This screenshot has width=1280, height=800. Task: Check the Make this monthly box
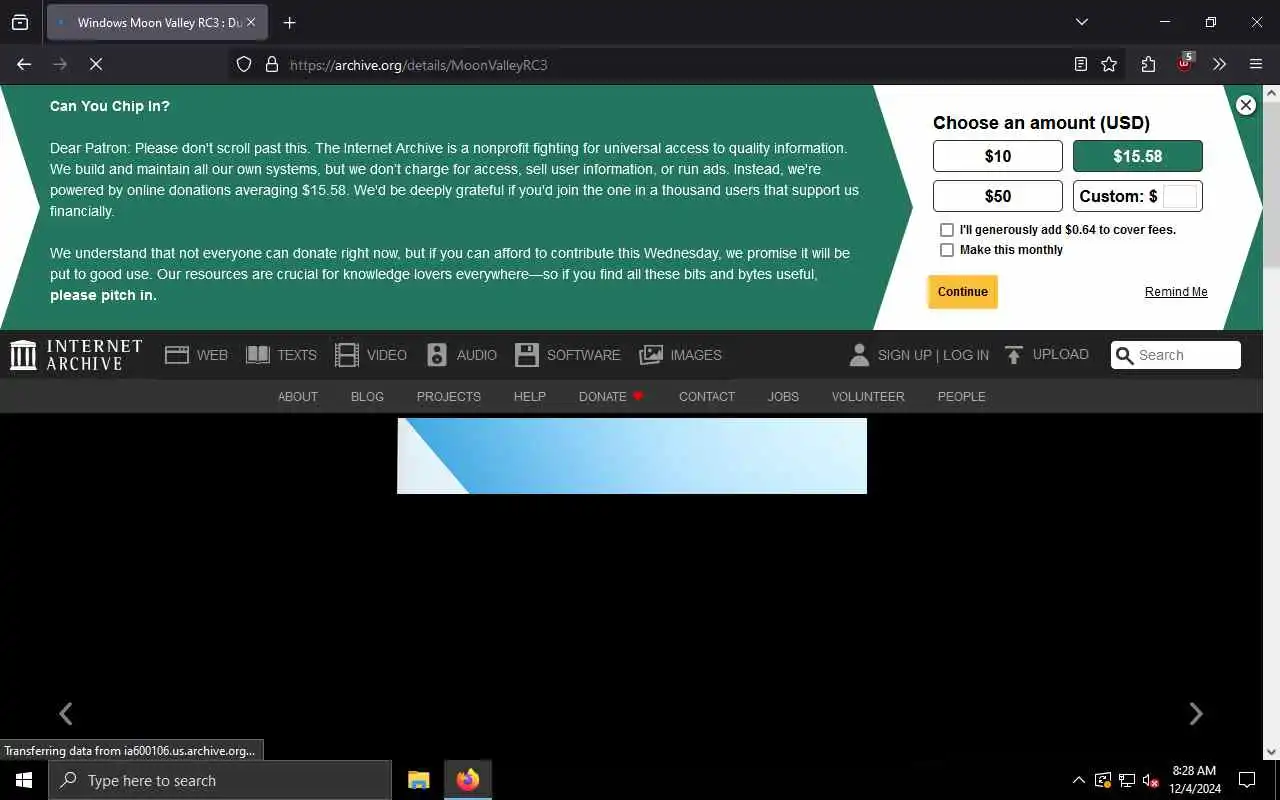click(947, 250)
